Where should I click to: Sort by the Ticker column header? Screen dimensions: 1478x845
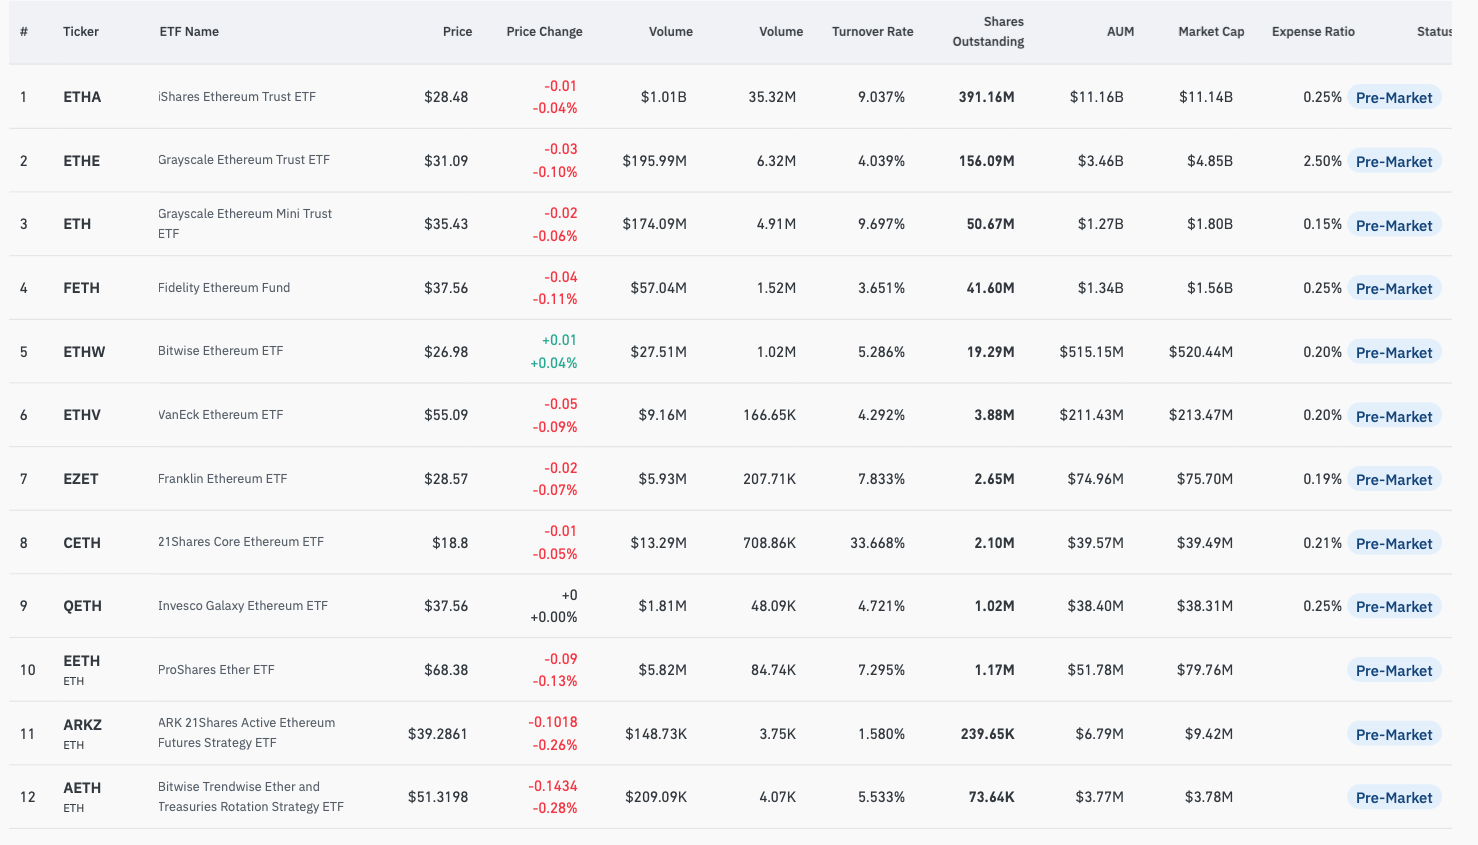point(81,32)
